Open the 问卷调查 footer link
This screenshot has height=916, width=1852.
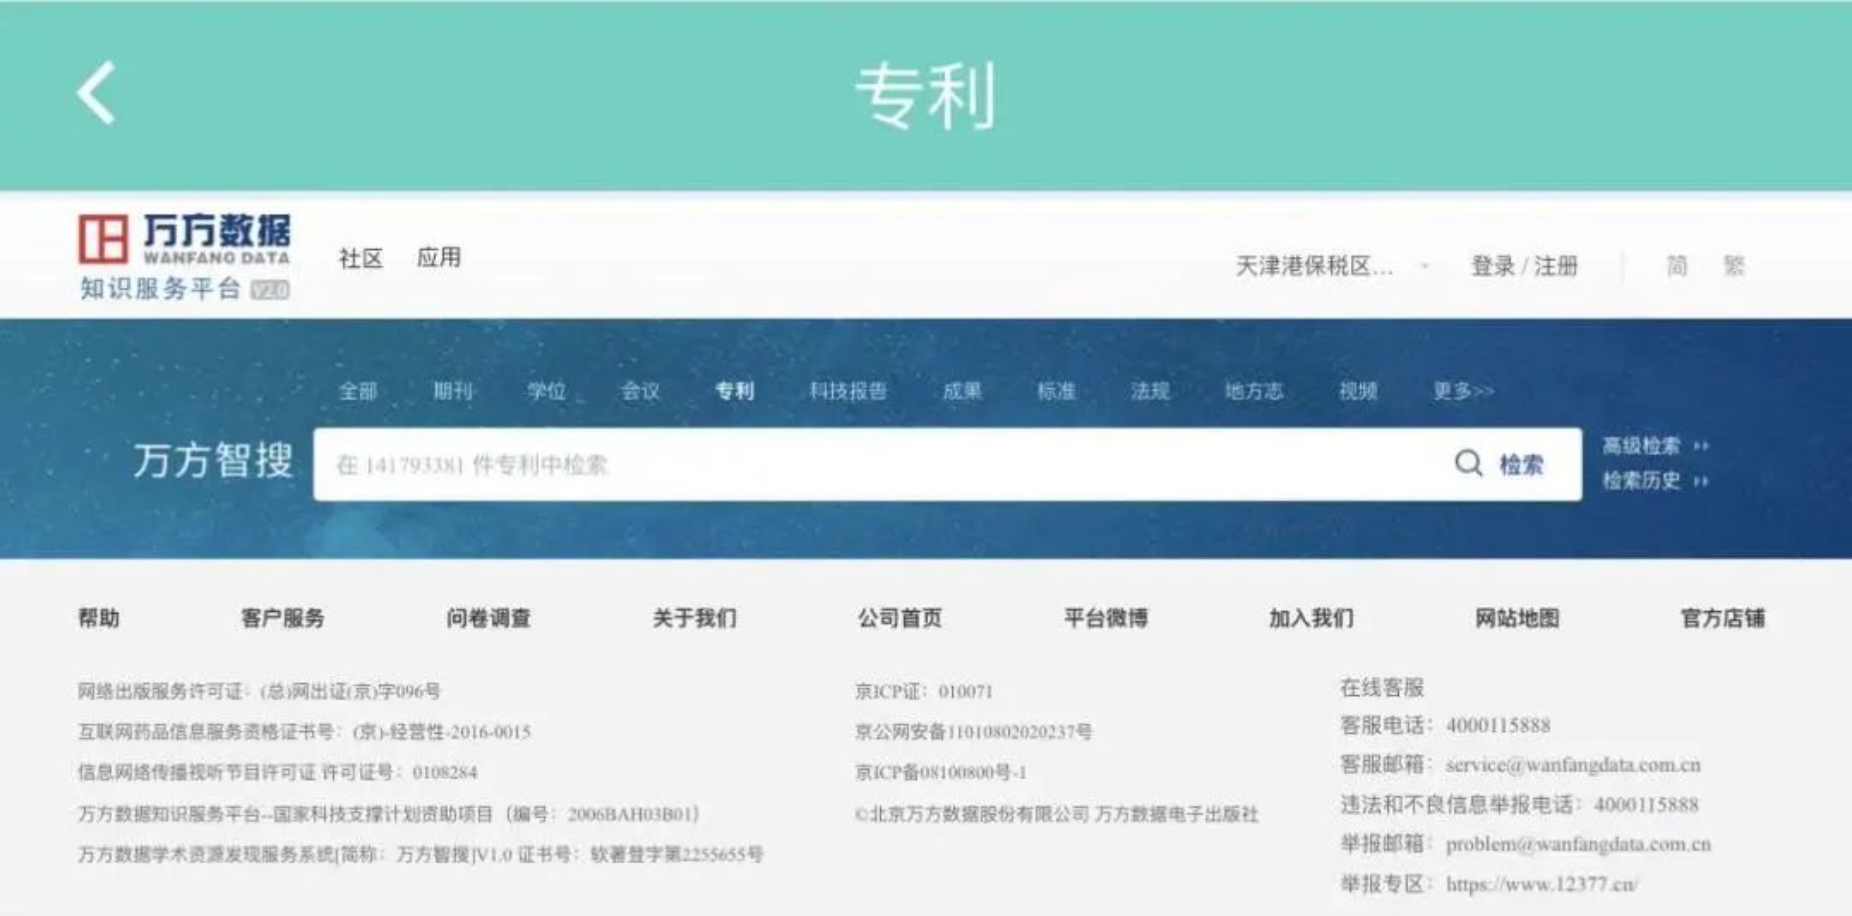488,618
